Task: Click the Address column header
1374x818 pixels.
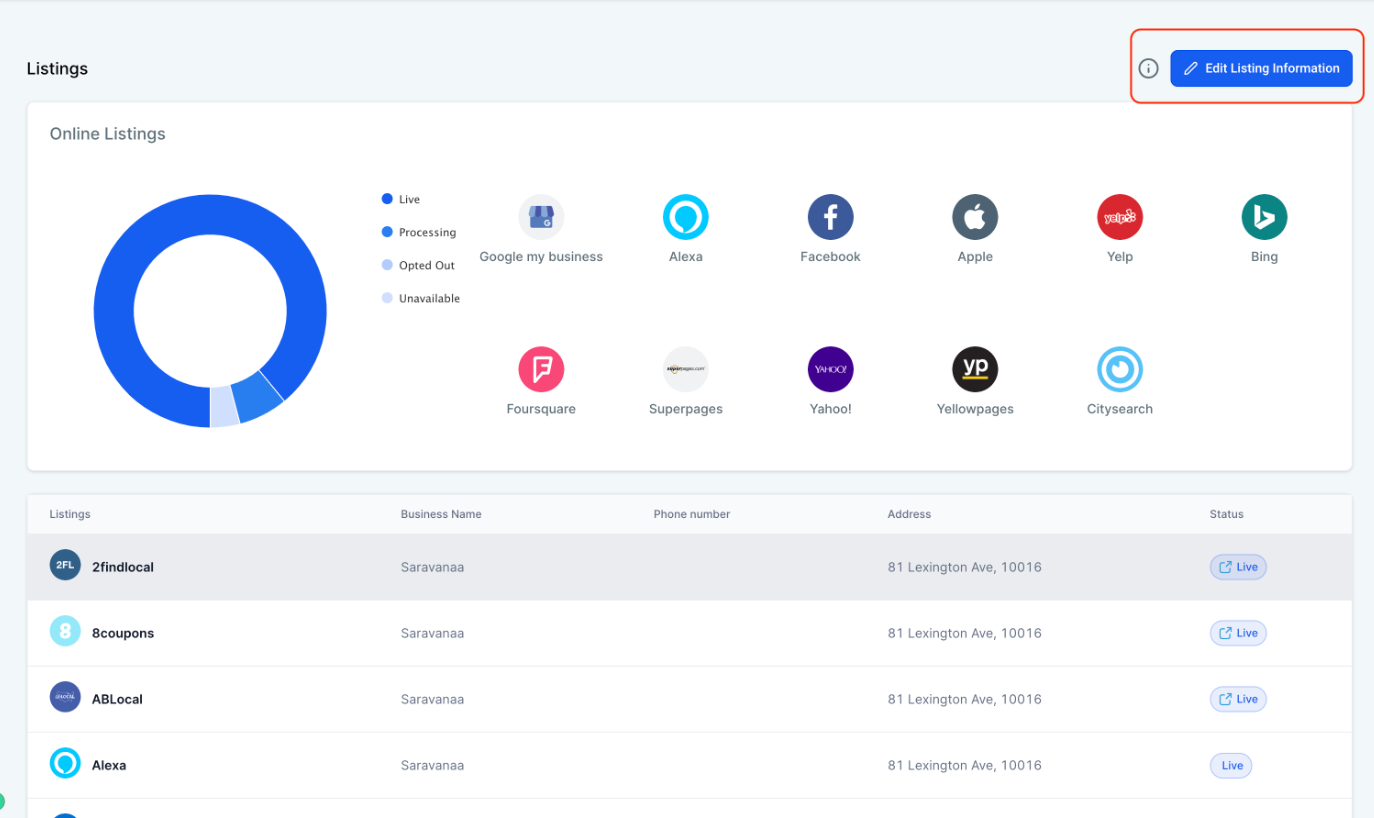Action: click(909, 514)
